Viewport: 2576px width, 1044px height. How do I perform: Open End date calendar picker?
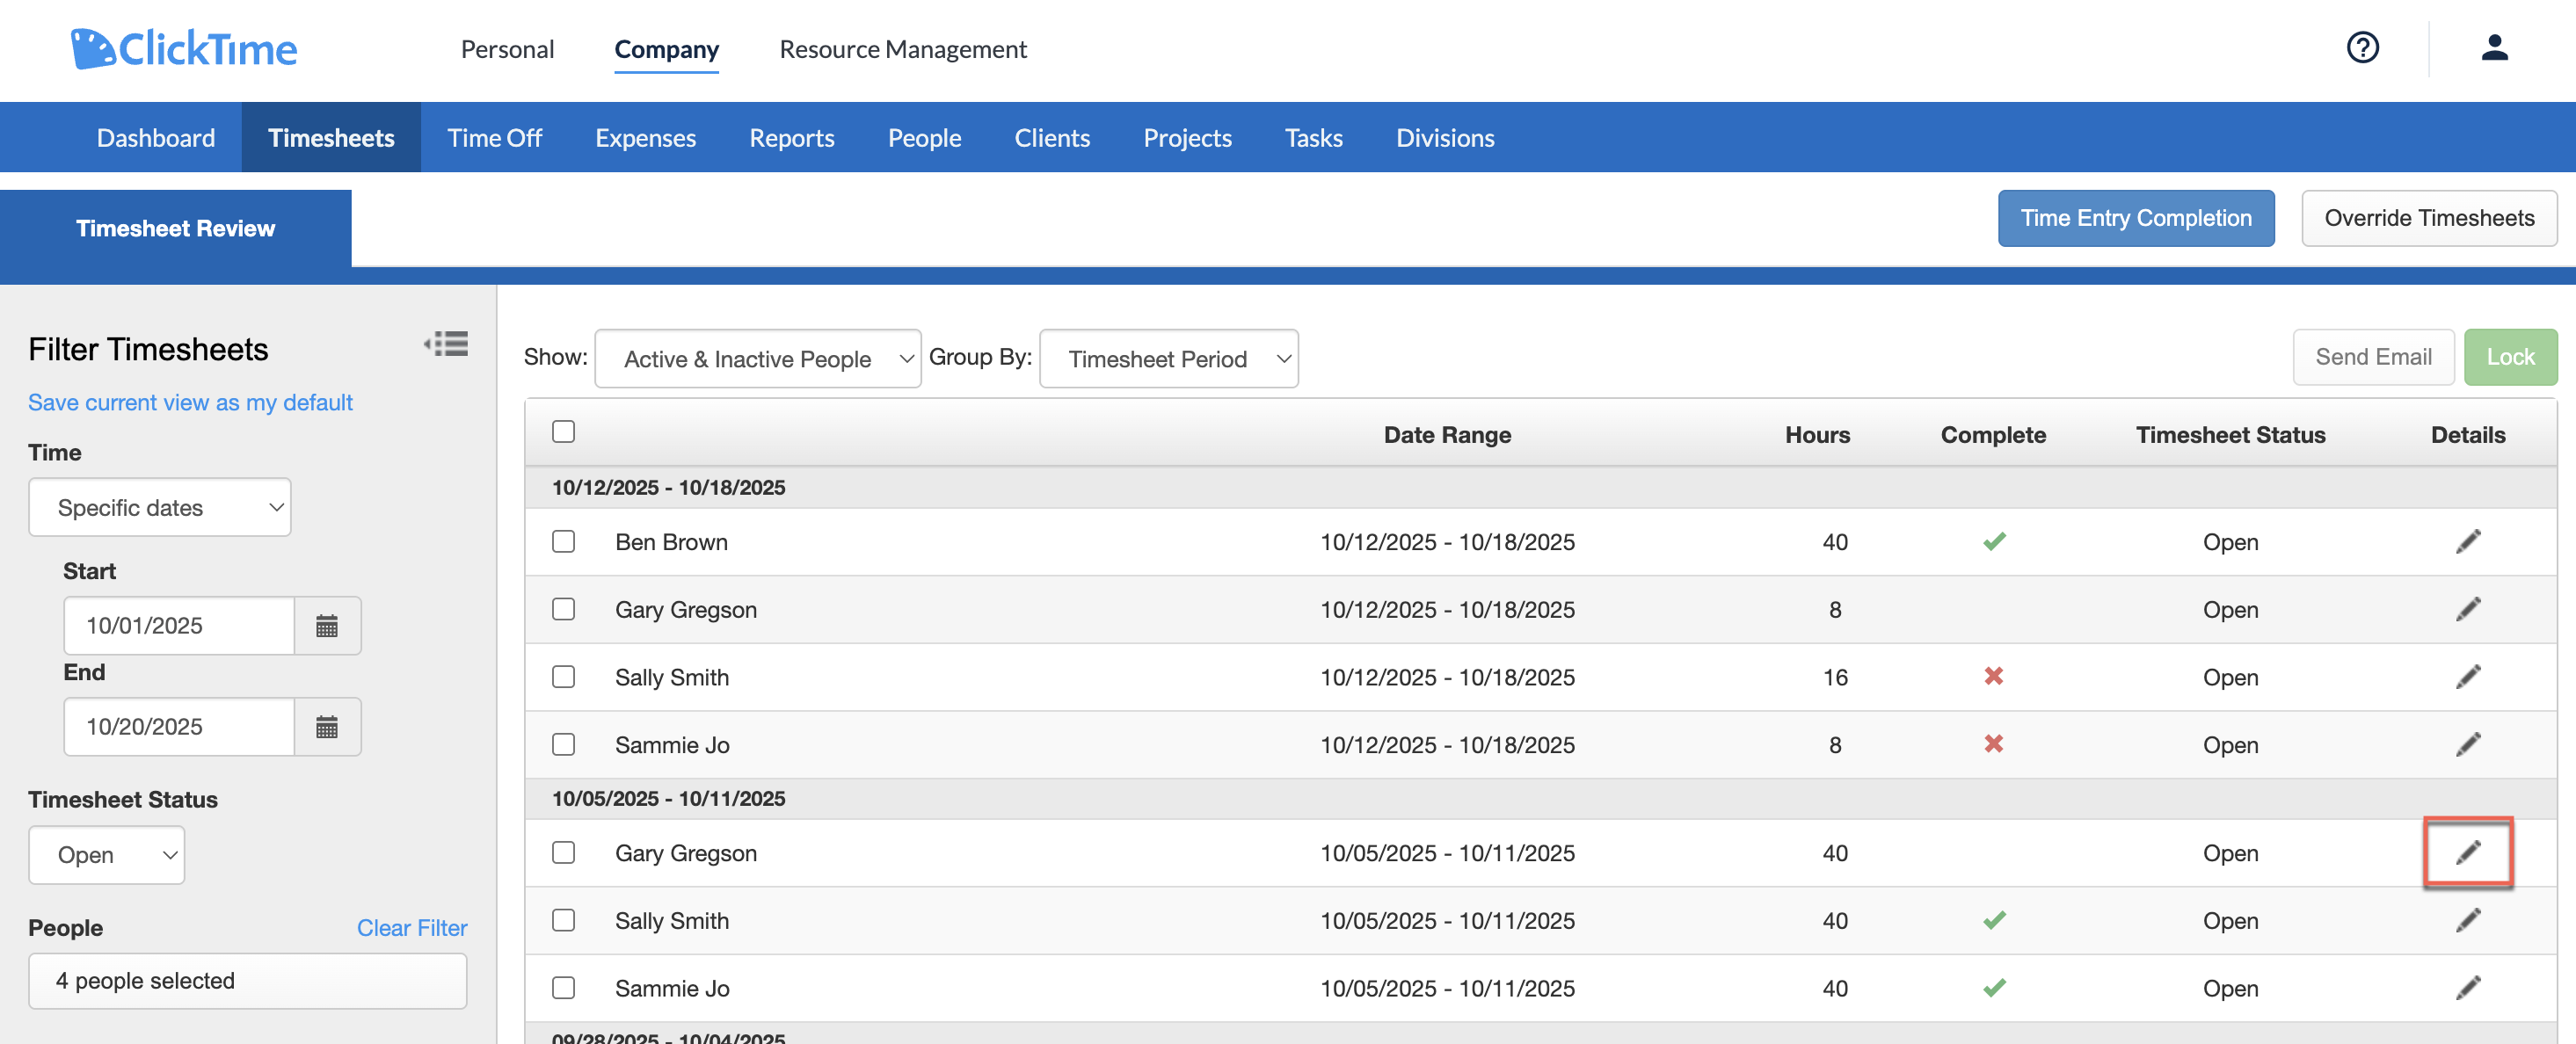327,727
